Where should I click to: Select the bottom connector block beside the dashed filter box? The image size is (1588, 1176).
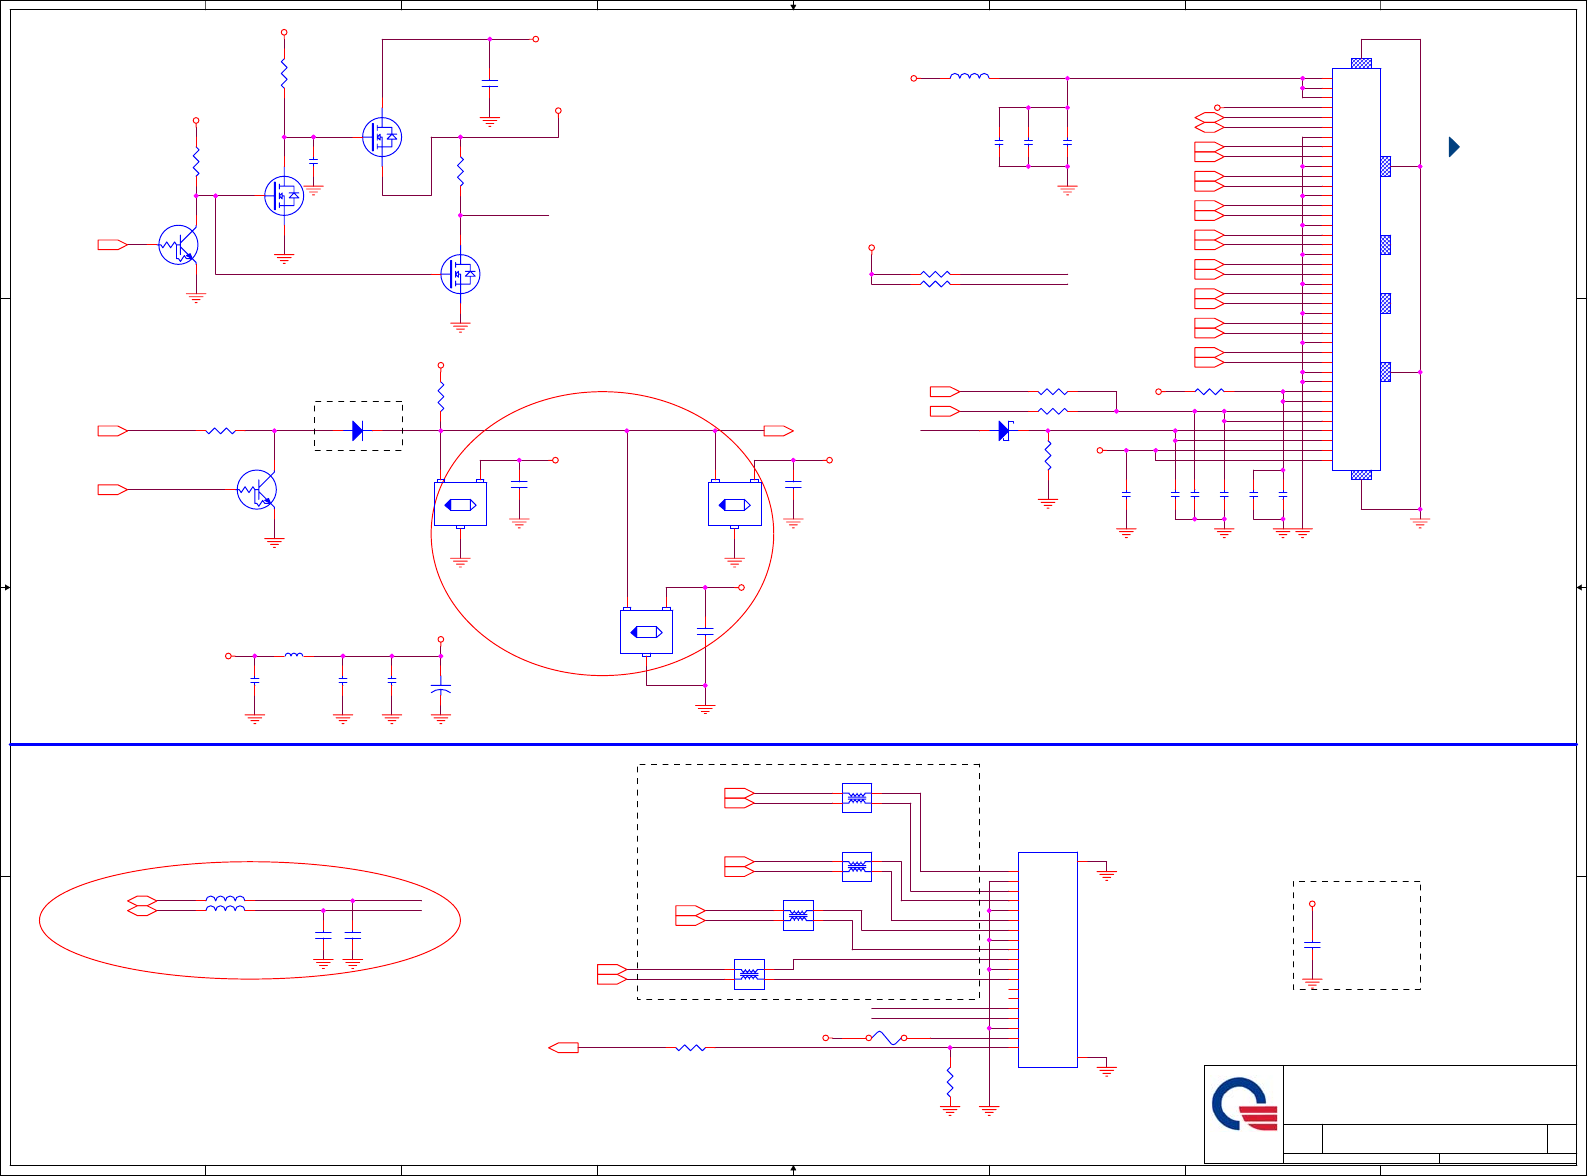click(1048, 960)
